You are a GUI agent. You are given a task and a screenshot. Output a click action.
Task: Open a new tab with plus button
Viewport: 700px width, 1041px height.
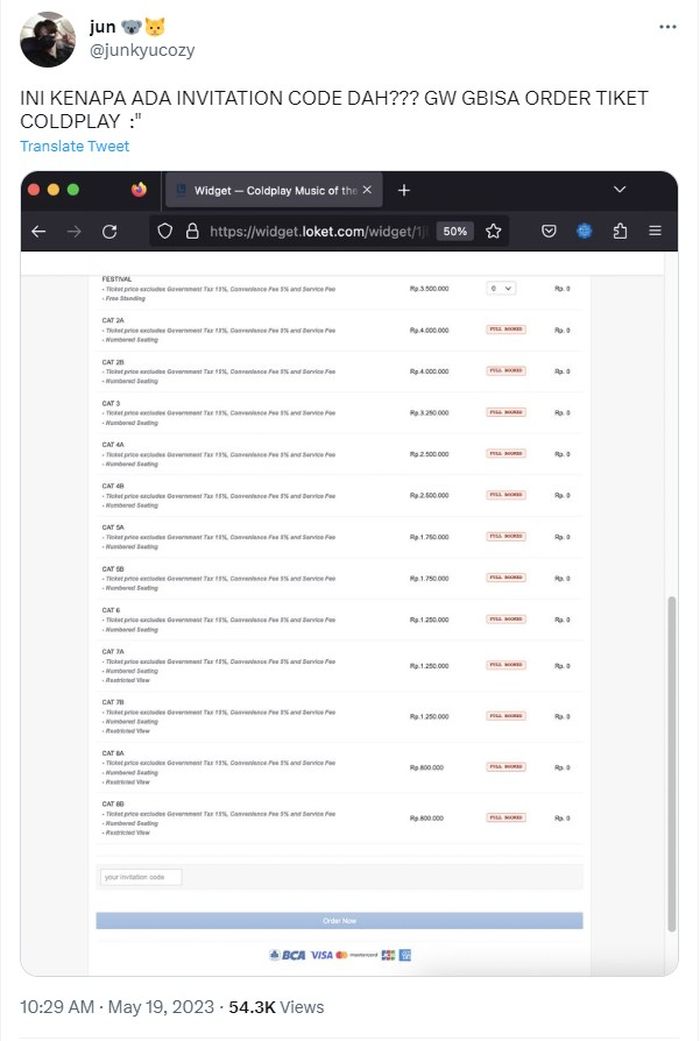pos(404,190)
